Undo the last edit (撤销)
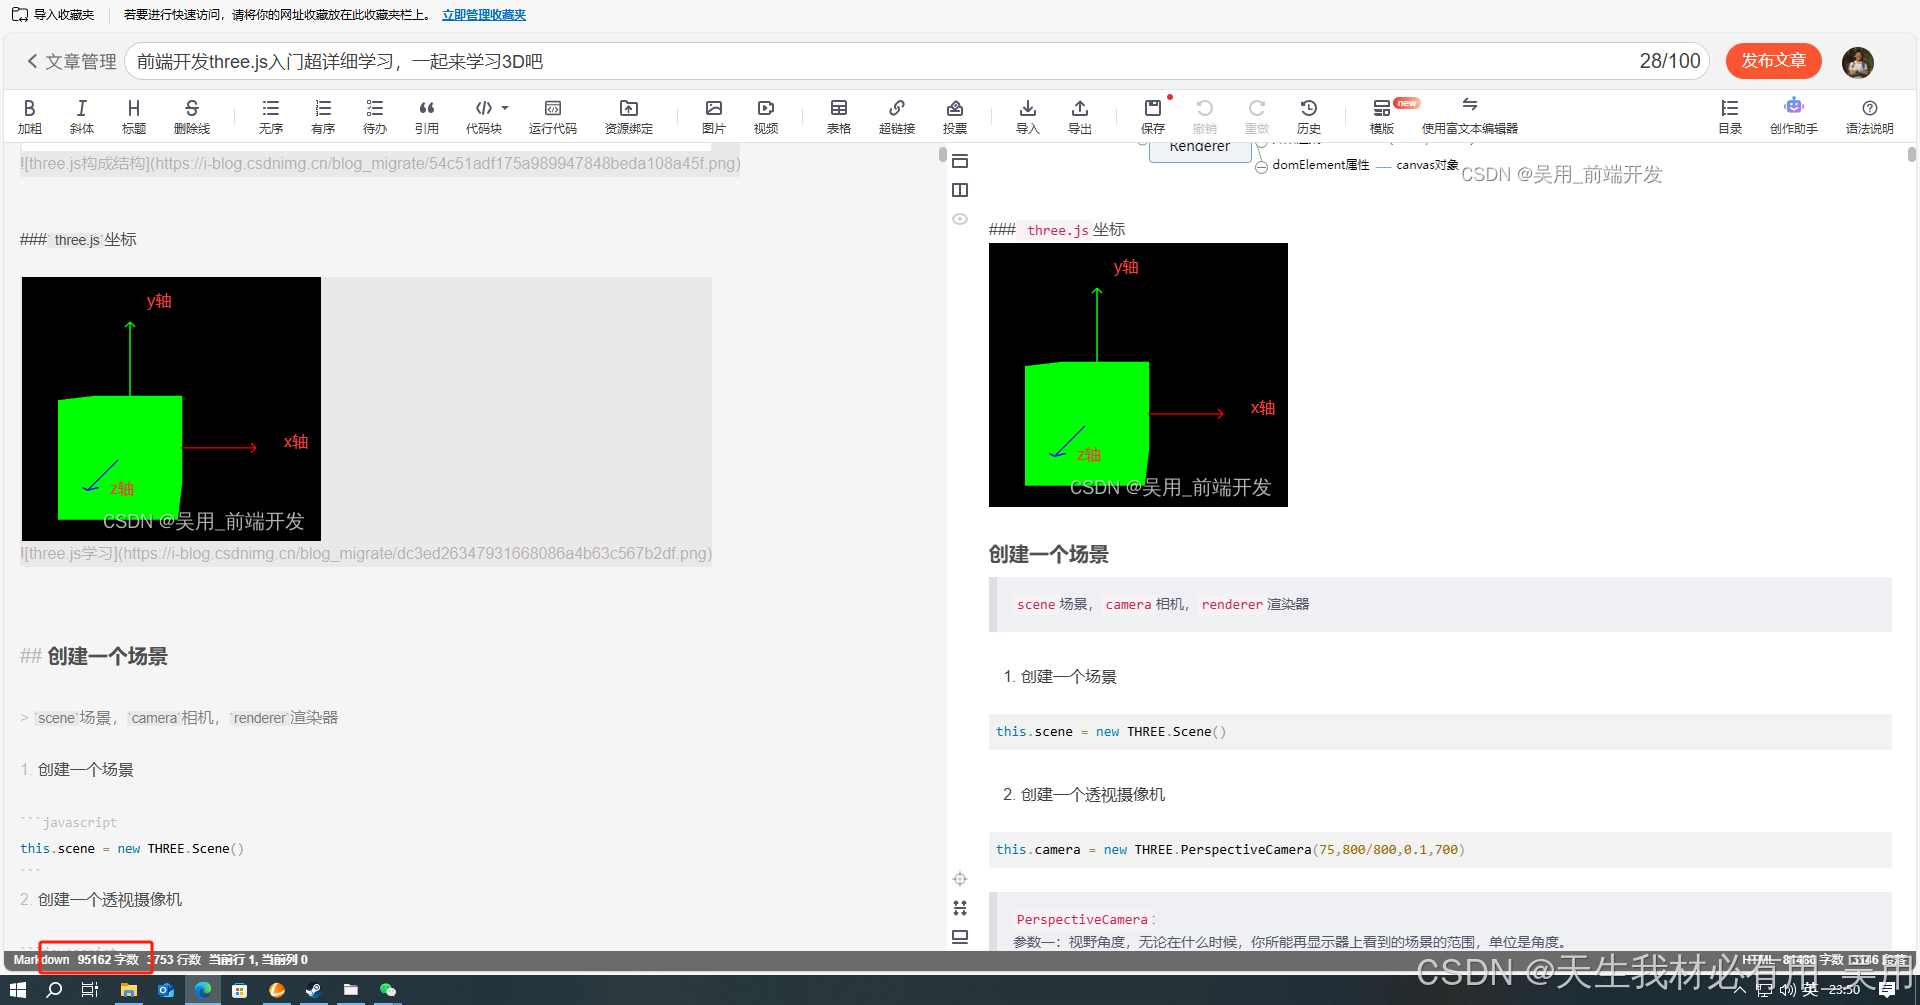 1205,116
